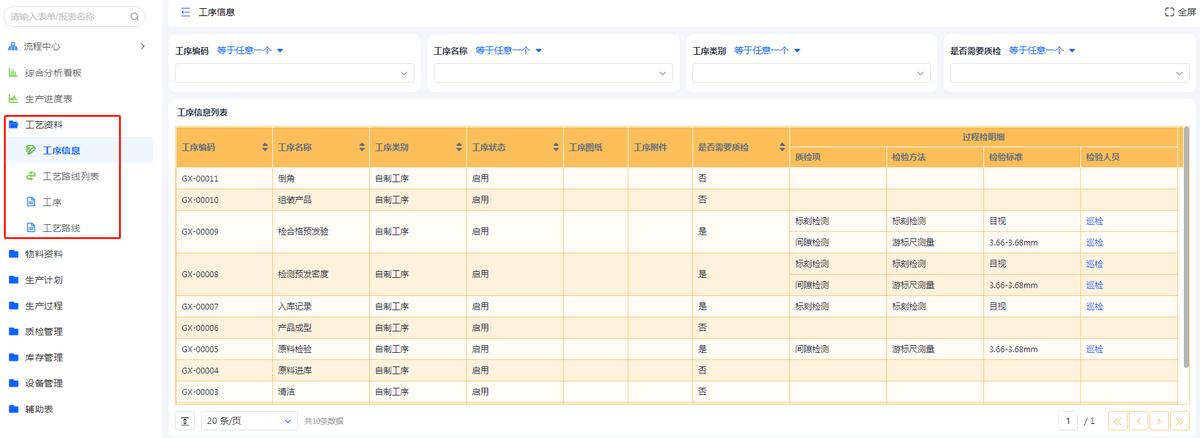Sort table by 工序名称 column

(x=362, y=147)
